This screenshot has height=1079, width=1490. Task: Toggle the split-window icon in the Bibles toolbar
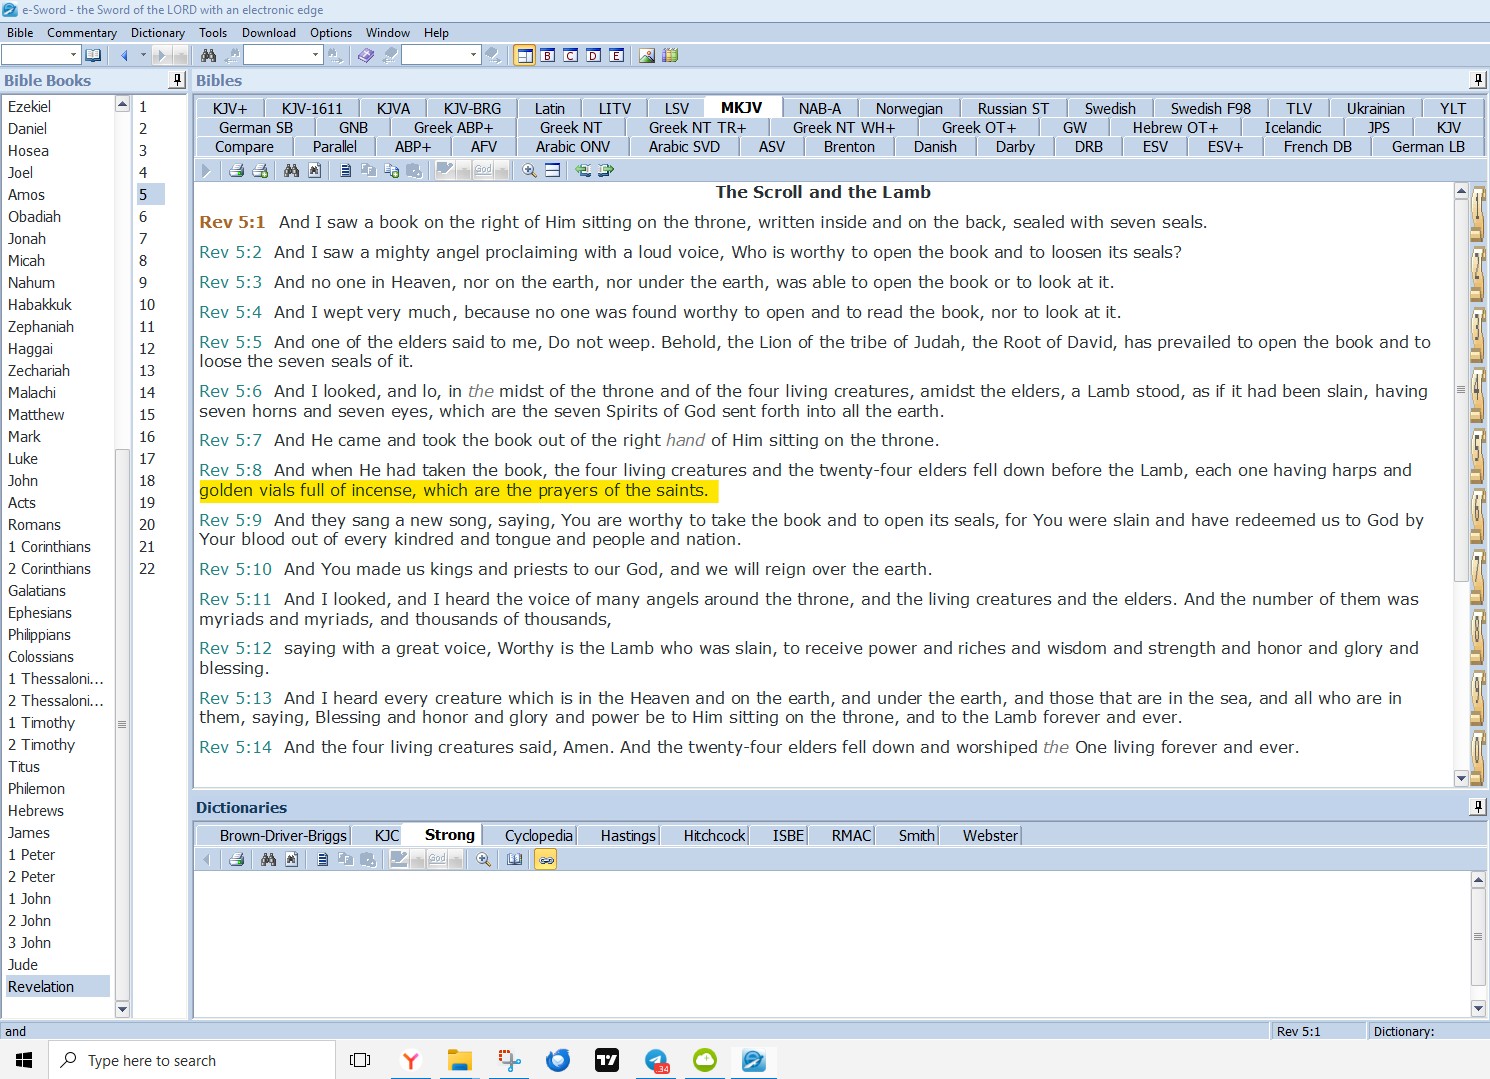(x=552, y=170)
